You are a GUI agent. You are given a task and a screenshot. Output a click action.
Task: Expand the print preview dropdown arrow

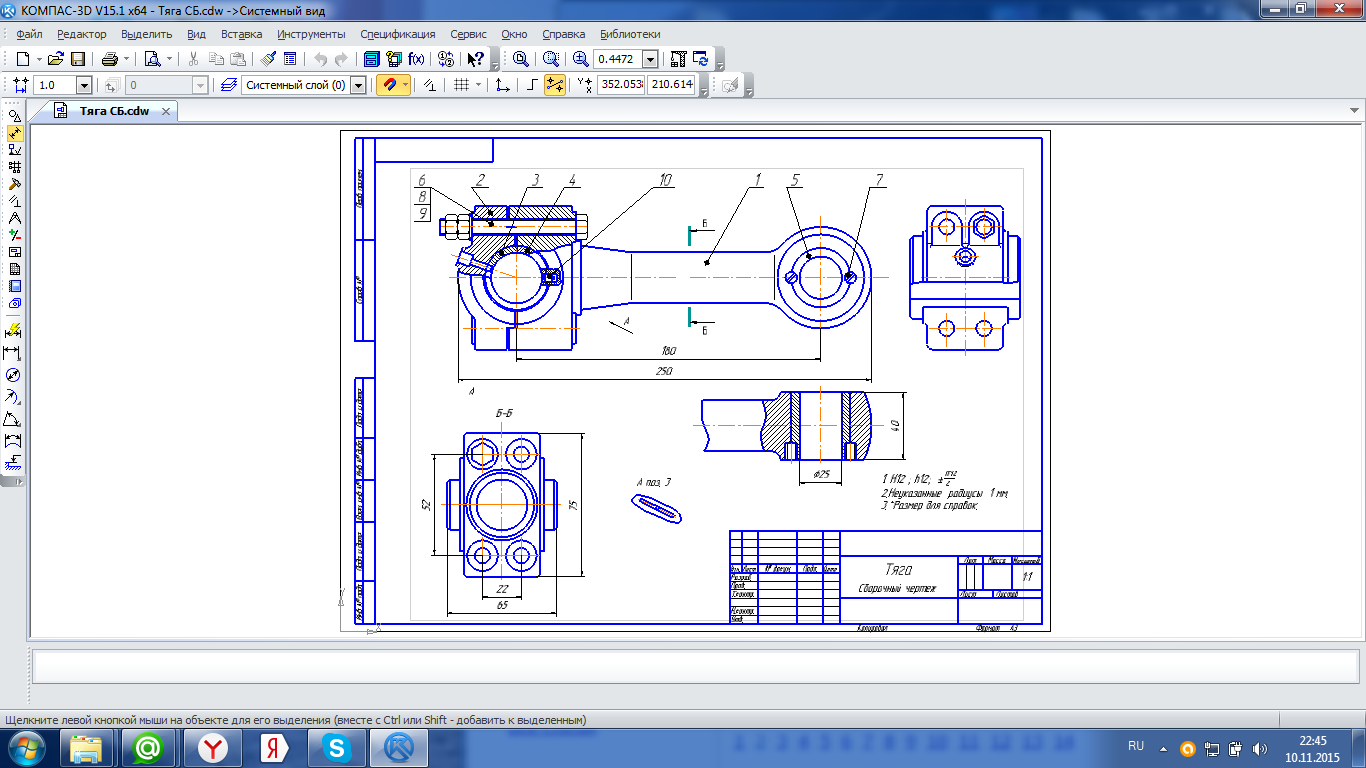[x=169, y=59]
